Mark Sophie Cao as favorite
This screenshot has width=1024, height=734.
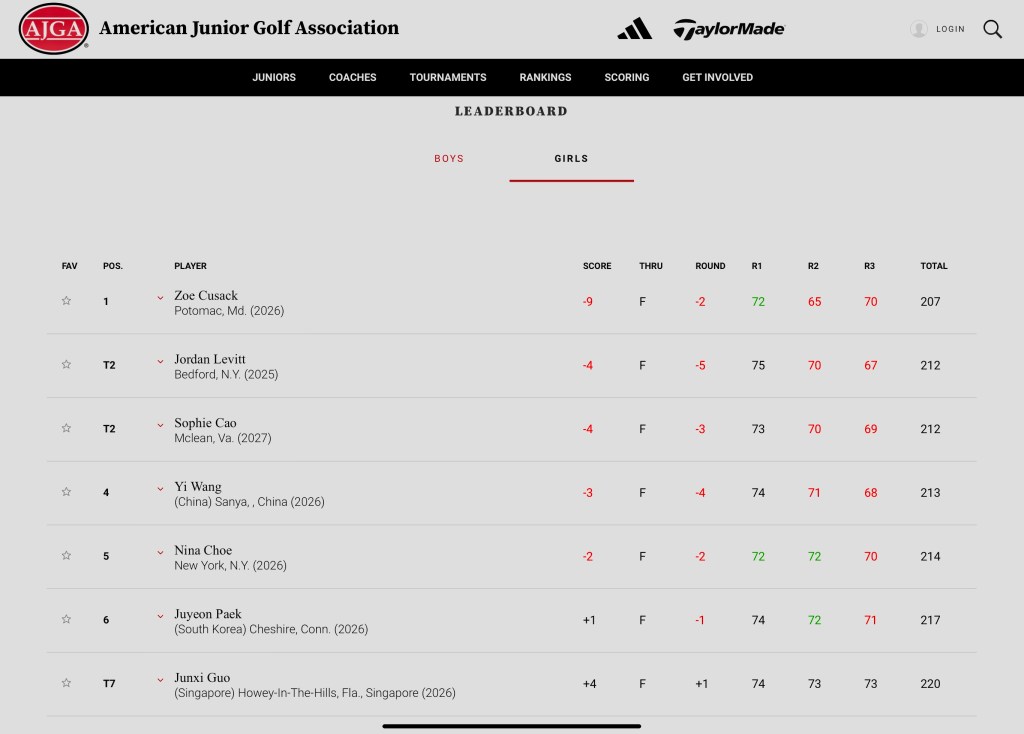coord(67,428)
